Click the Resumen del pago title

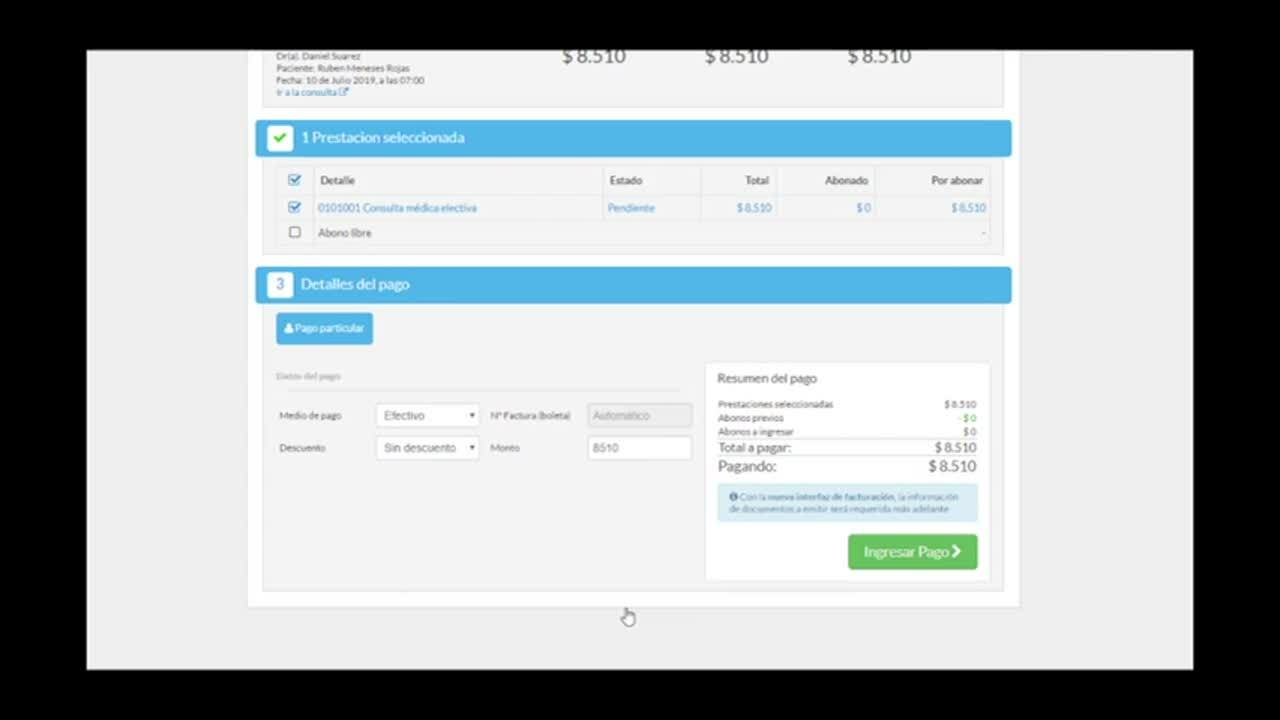click(767, 379)
